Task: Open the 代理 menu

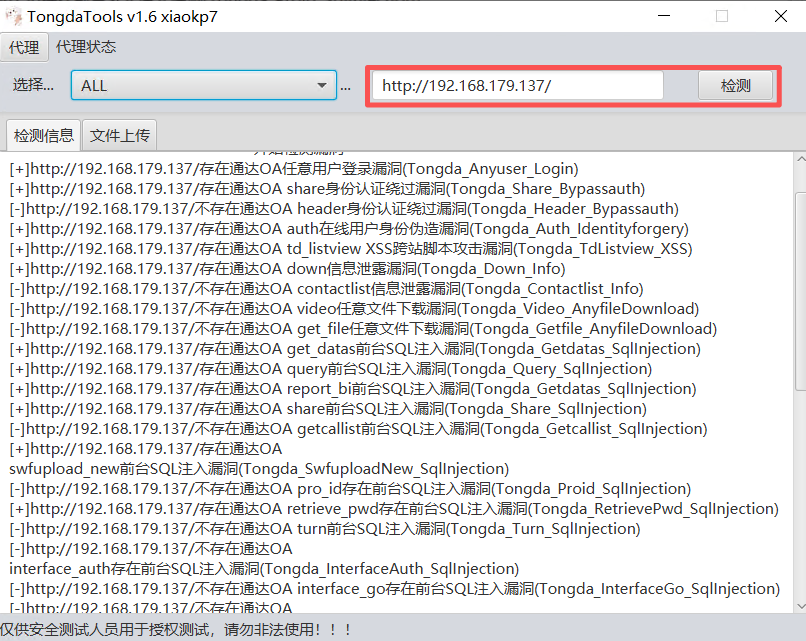Action: [24, 47]
